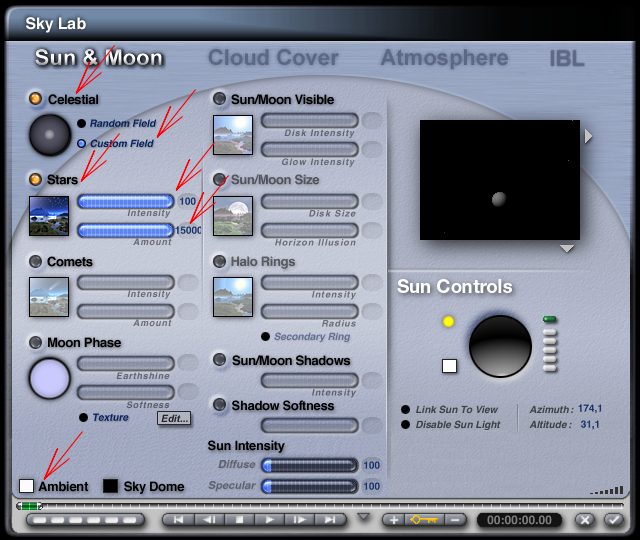Screen dimensions: 640x540
Task: Click the white sun ambient swatch
Action: click(x=449, y=366)
